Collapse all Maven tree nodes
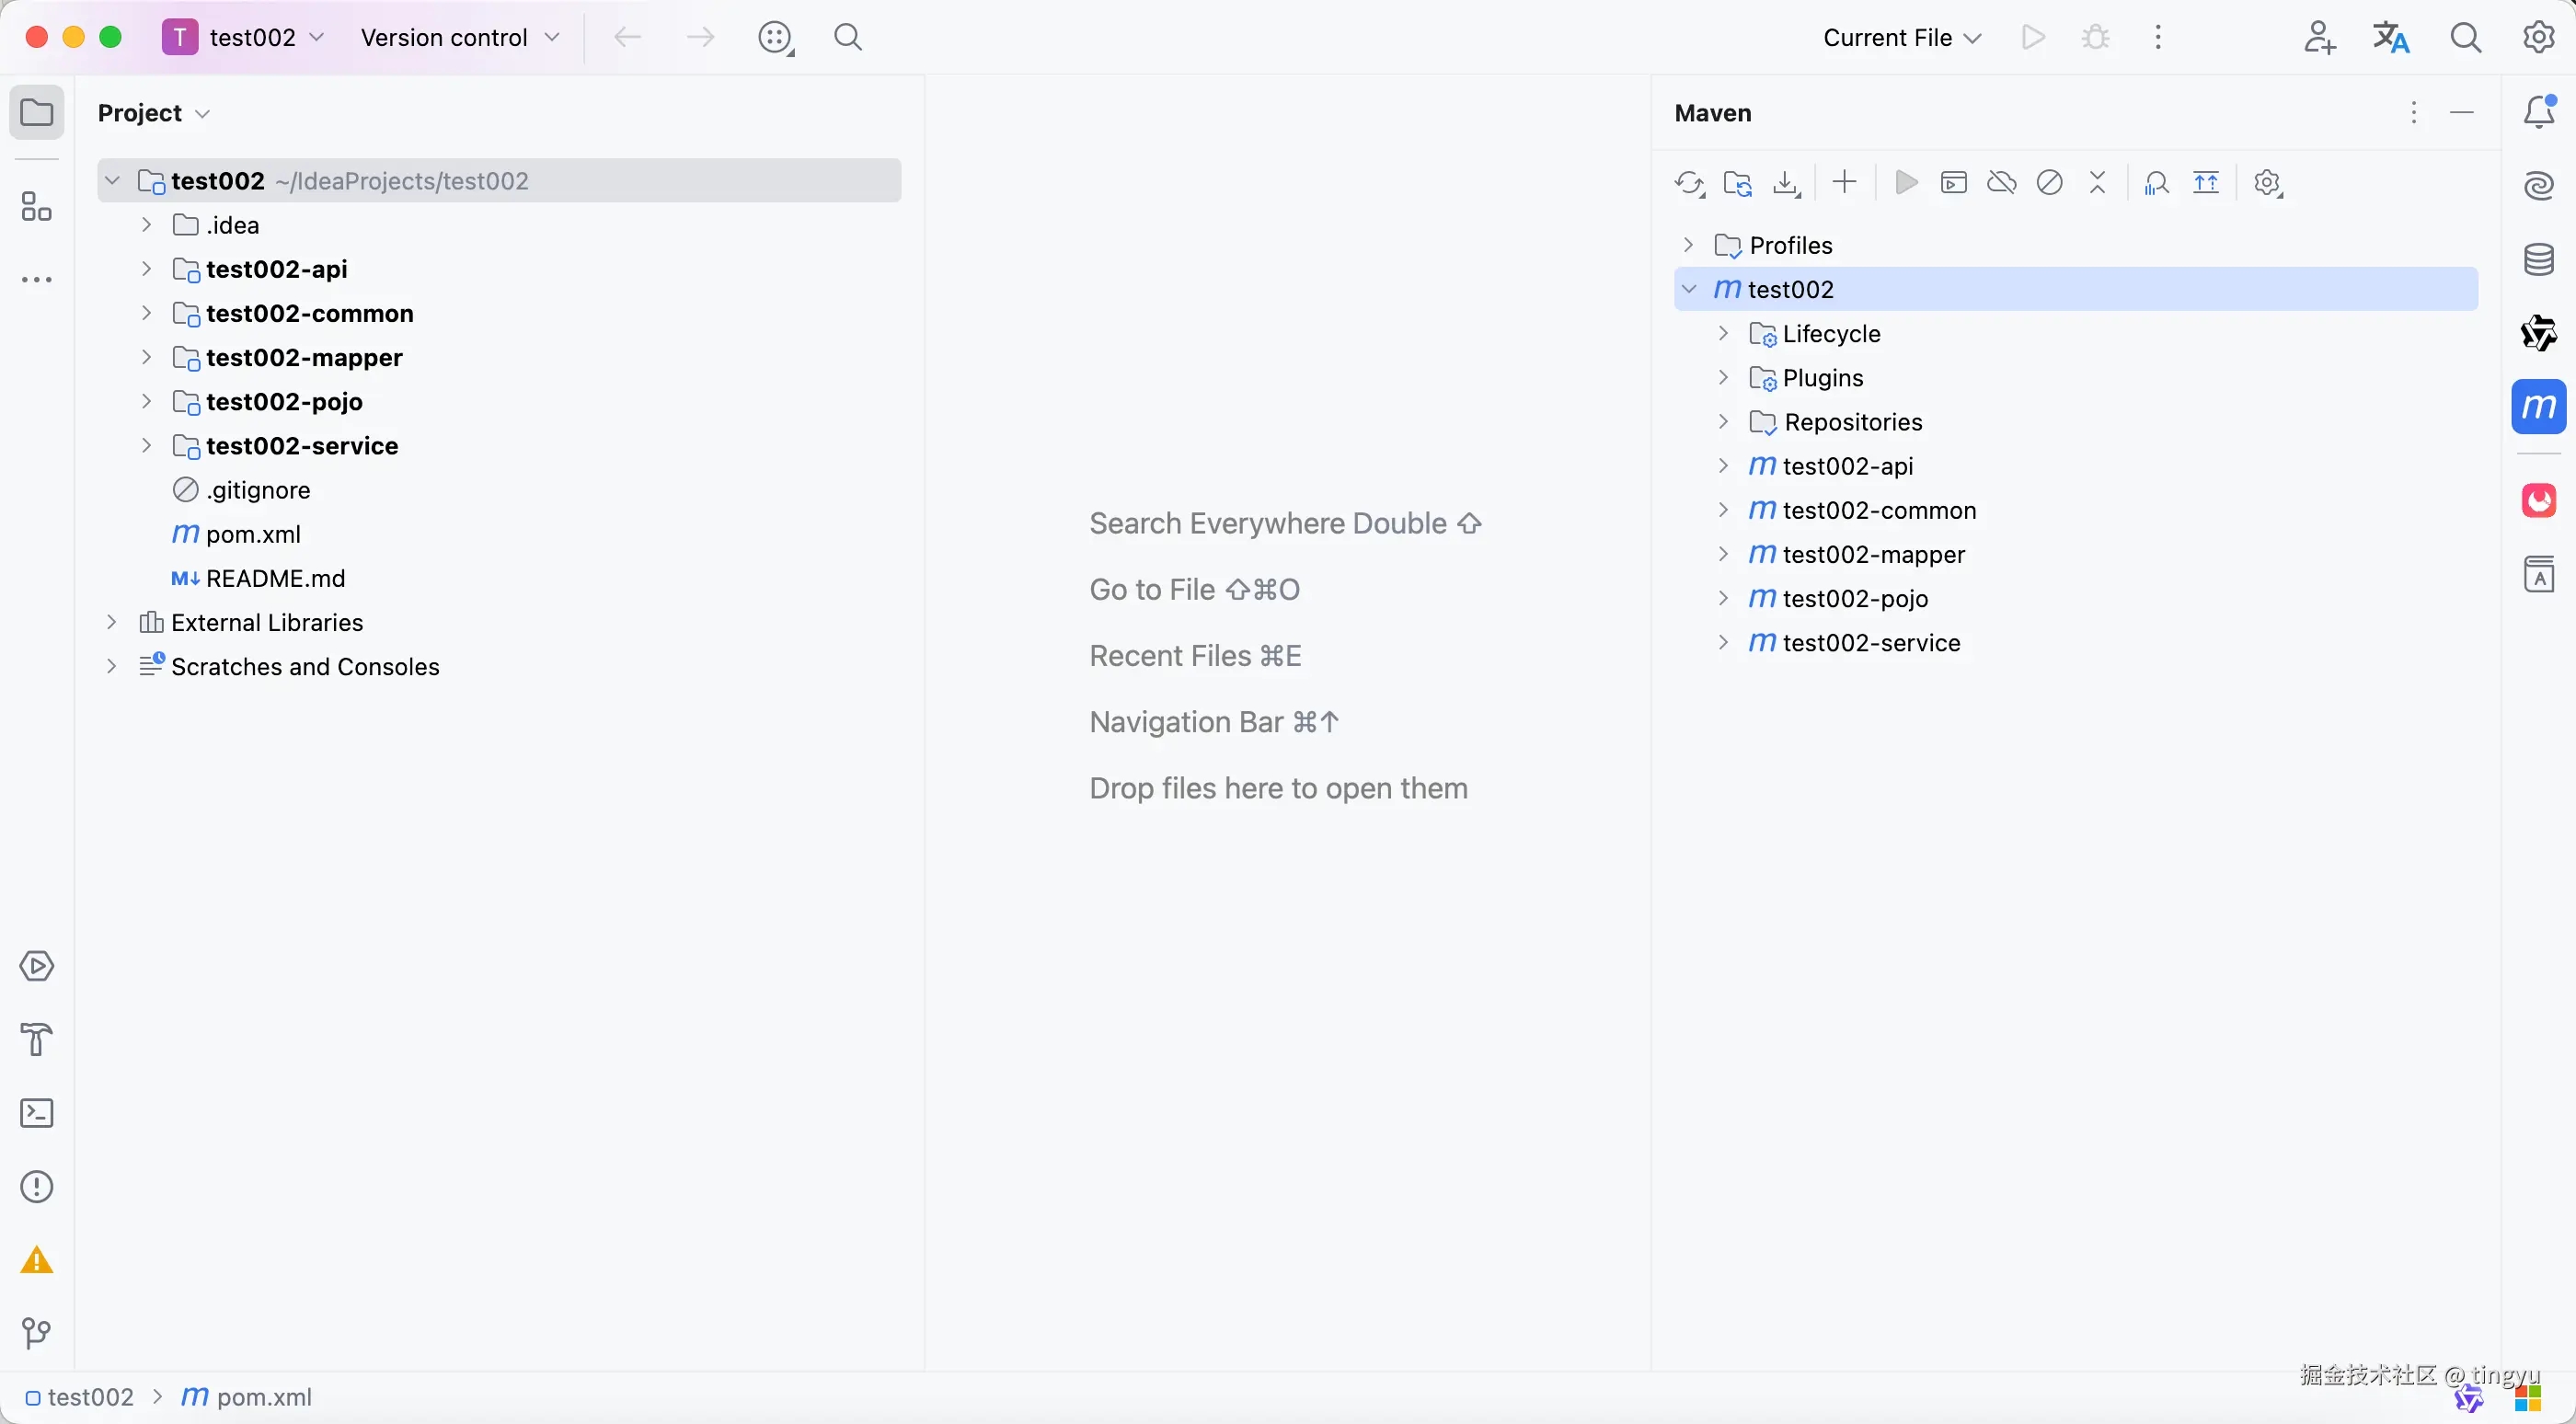 click(x=2097, y=184)
